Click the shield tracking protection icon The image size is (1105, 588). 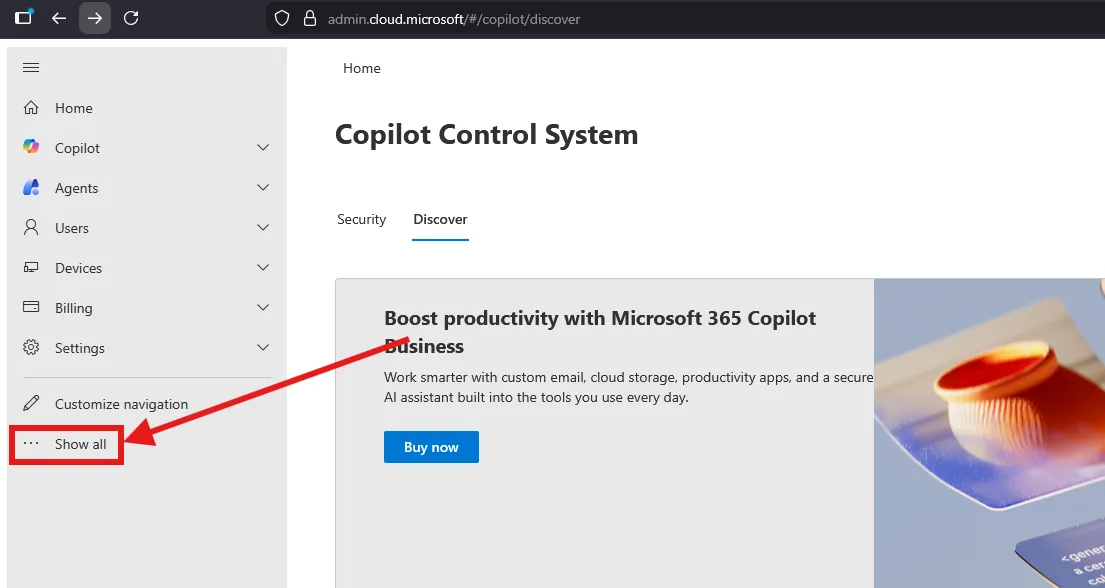click(x=282, y=18)
